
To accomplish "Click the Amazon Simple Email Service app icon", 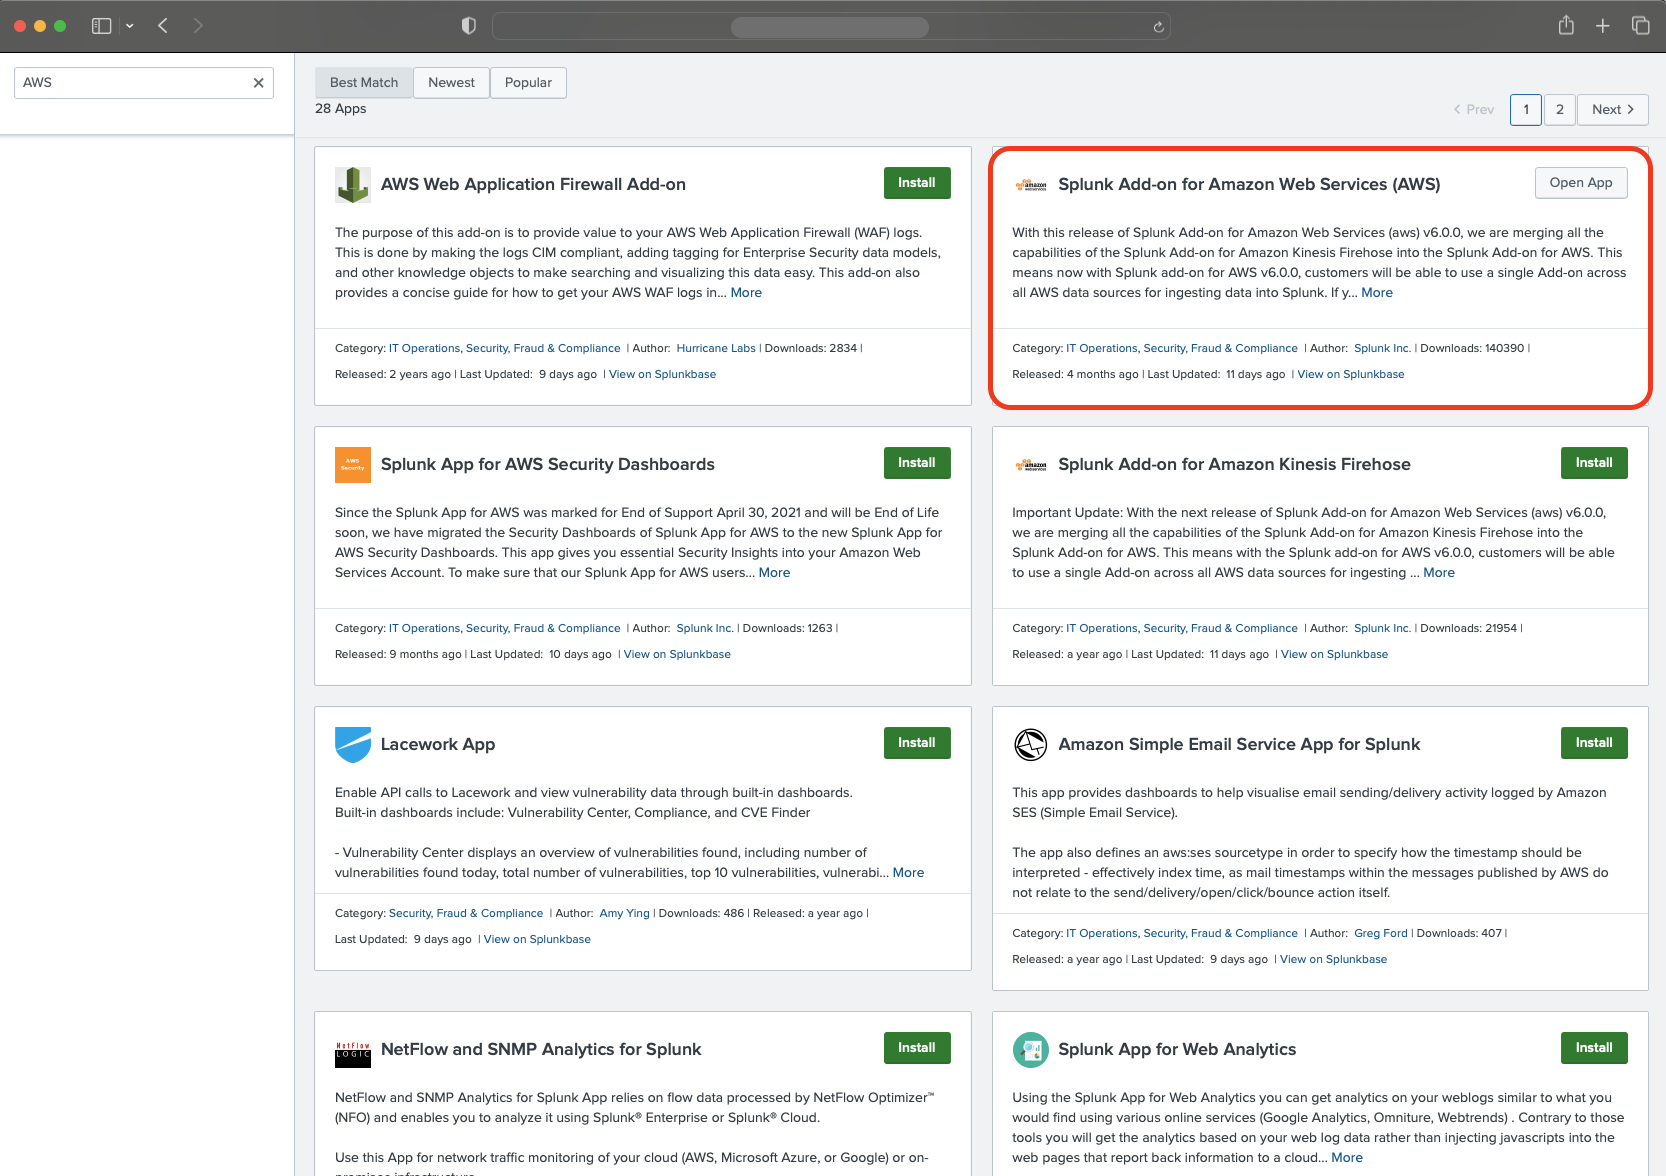I will tap(1030, 745).
